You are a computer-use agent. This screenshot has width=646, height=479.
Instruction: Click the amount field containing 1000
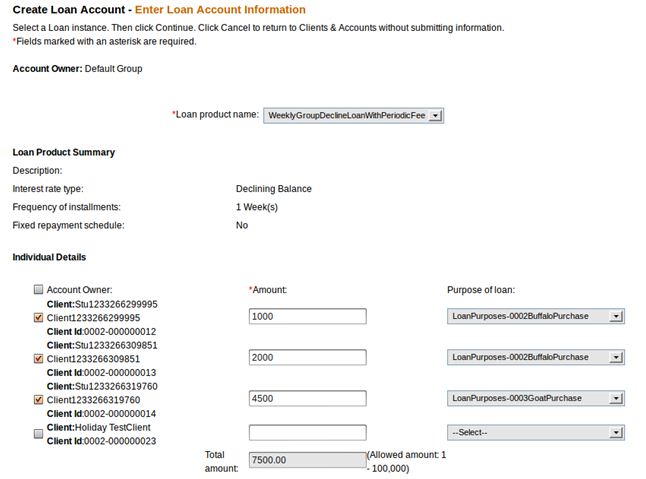pyautogui.click(x=307, y=316)
